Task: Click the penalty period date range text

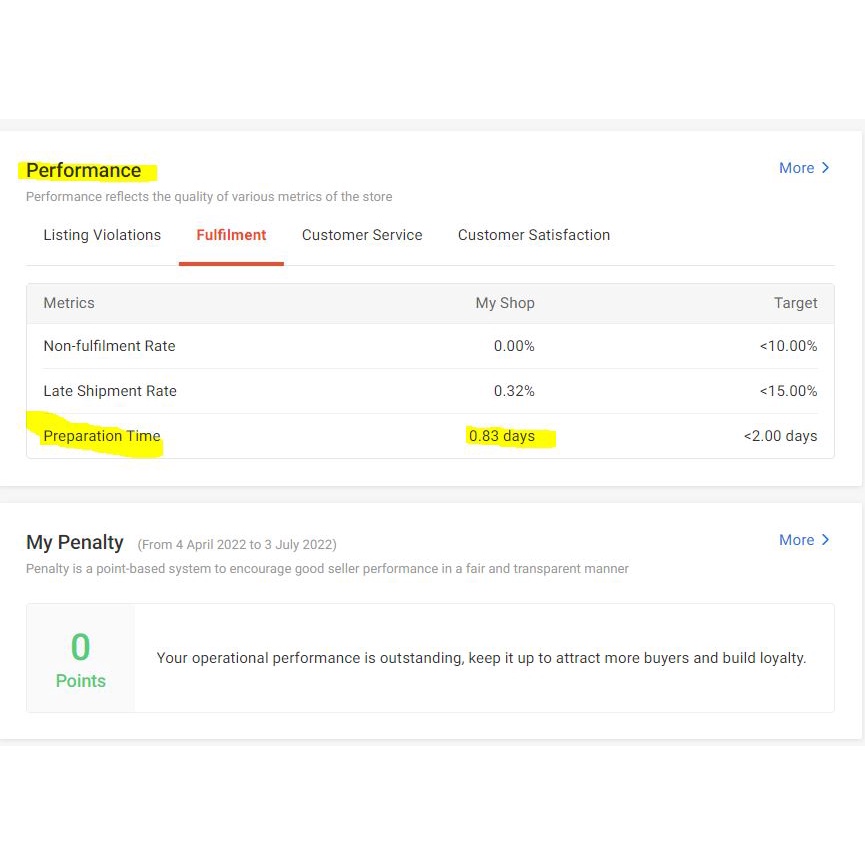Action: pyautogui.click(x=237, y=545)
